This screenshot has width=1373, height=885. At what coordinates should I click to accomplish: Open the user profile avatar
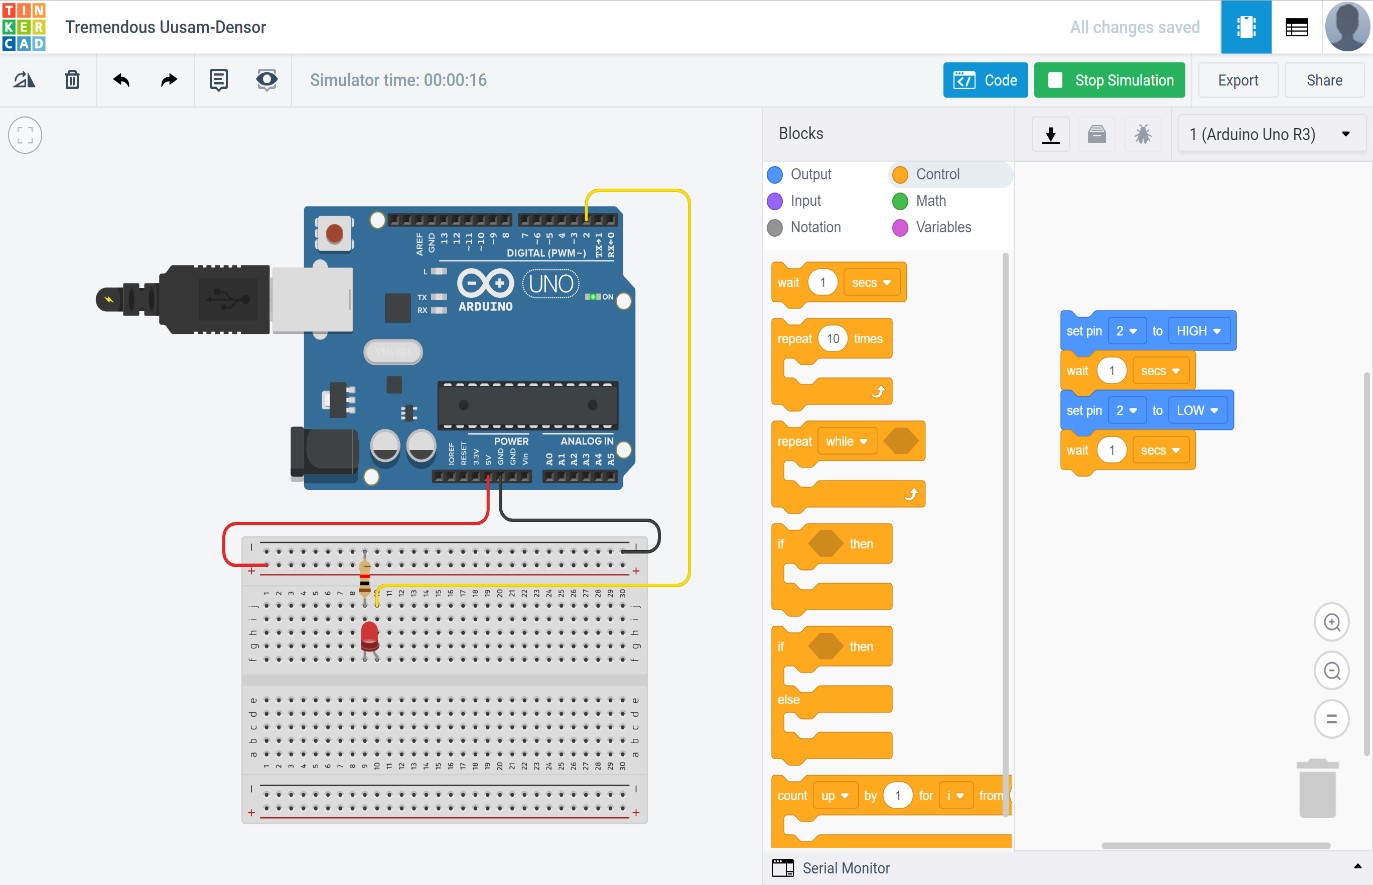point(1347,27)
